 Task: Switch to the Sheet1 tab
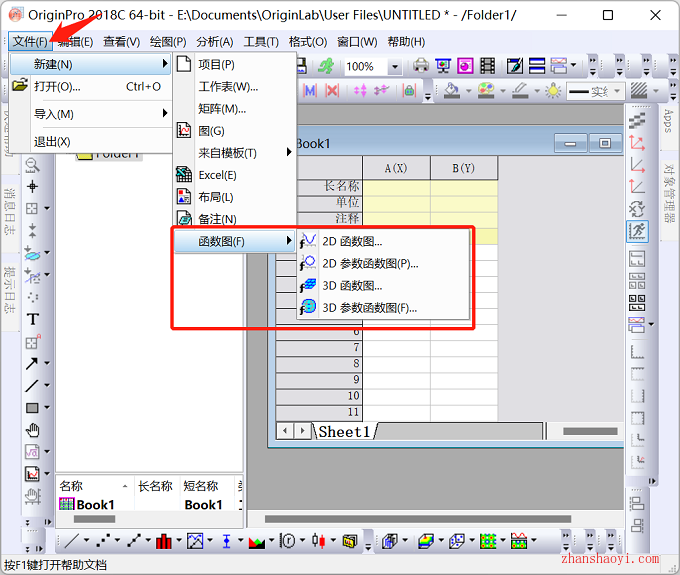pos(344,431)
